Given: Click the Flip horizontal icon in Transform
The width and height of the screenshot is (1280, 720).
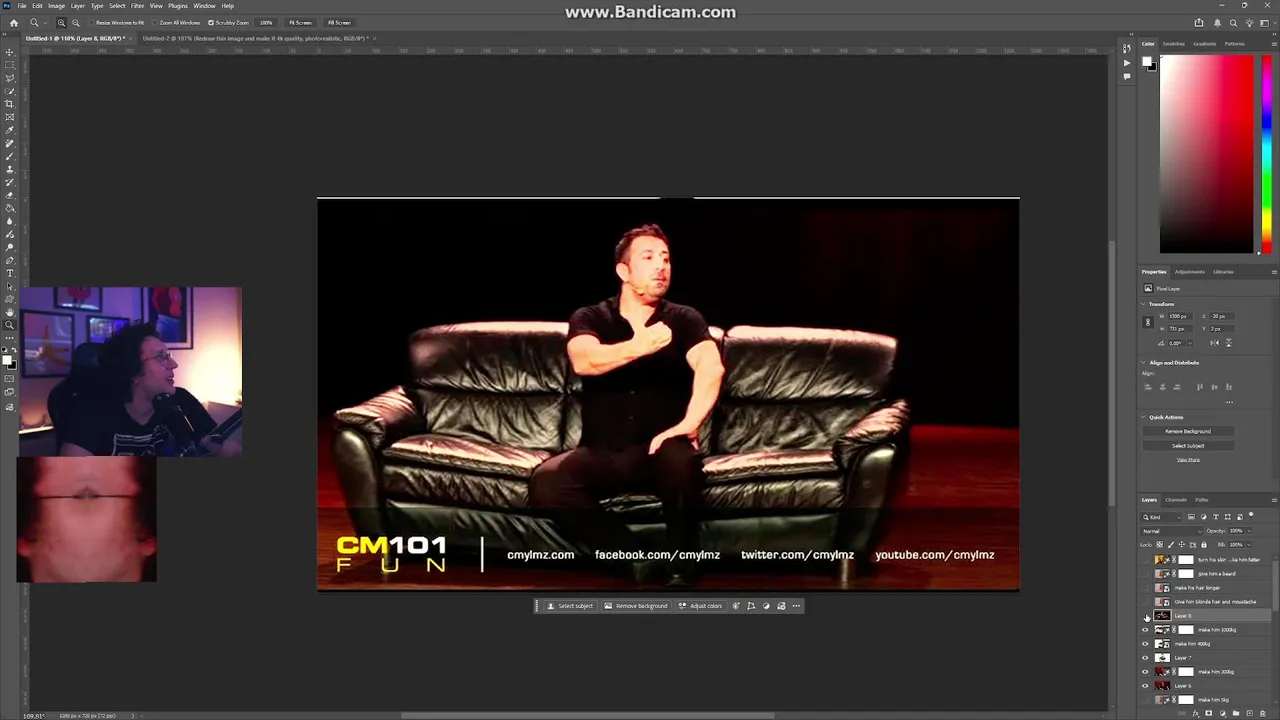Looking at the screenshot, I should [1214, 343].
